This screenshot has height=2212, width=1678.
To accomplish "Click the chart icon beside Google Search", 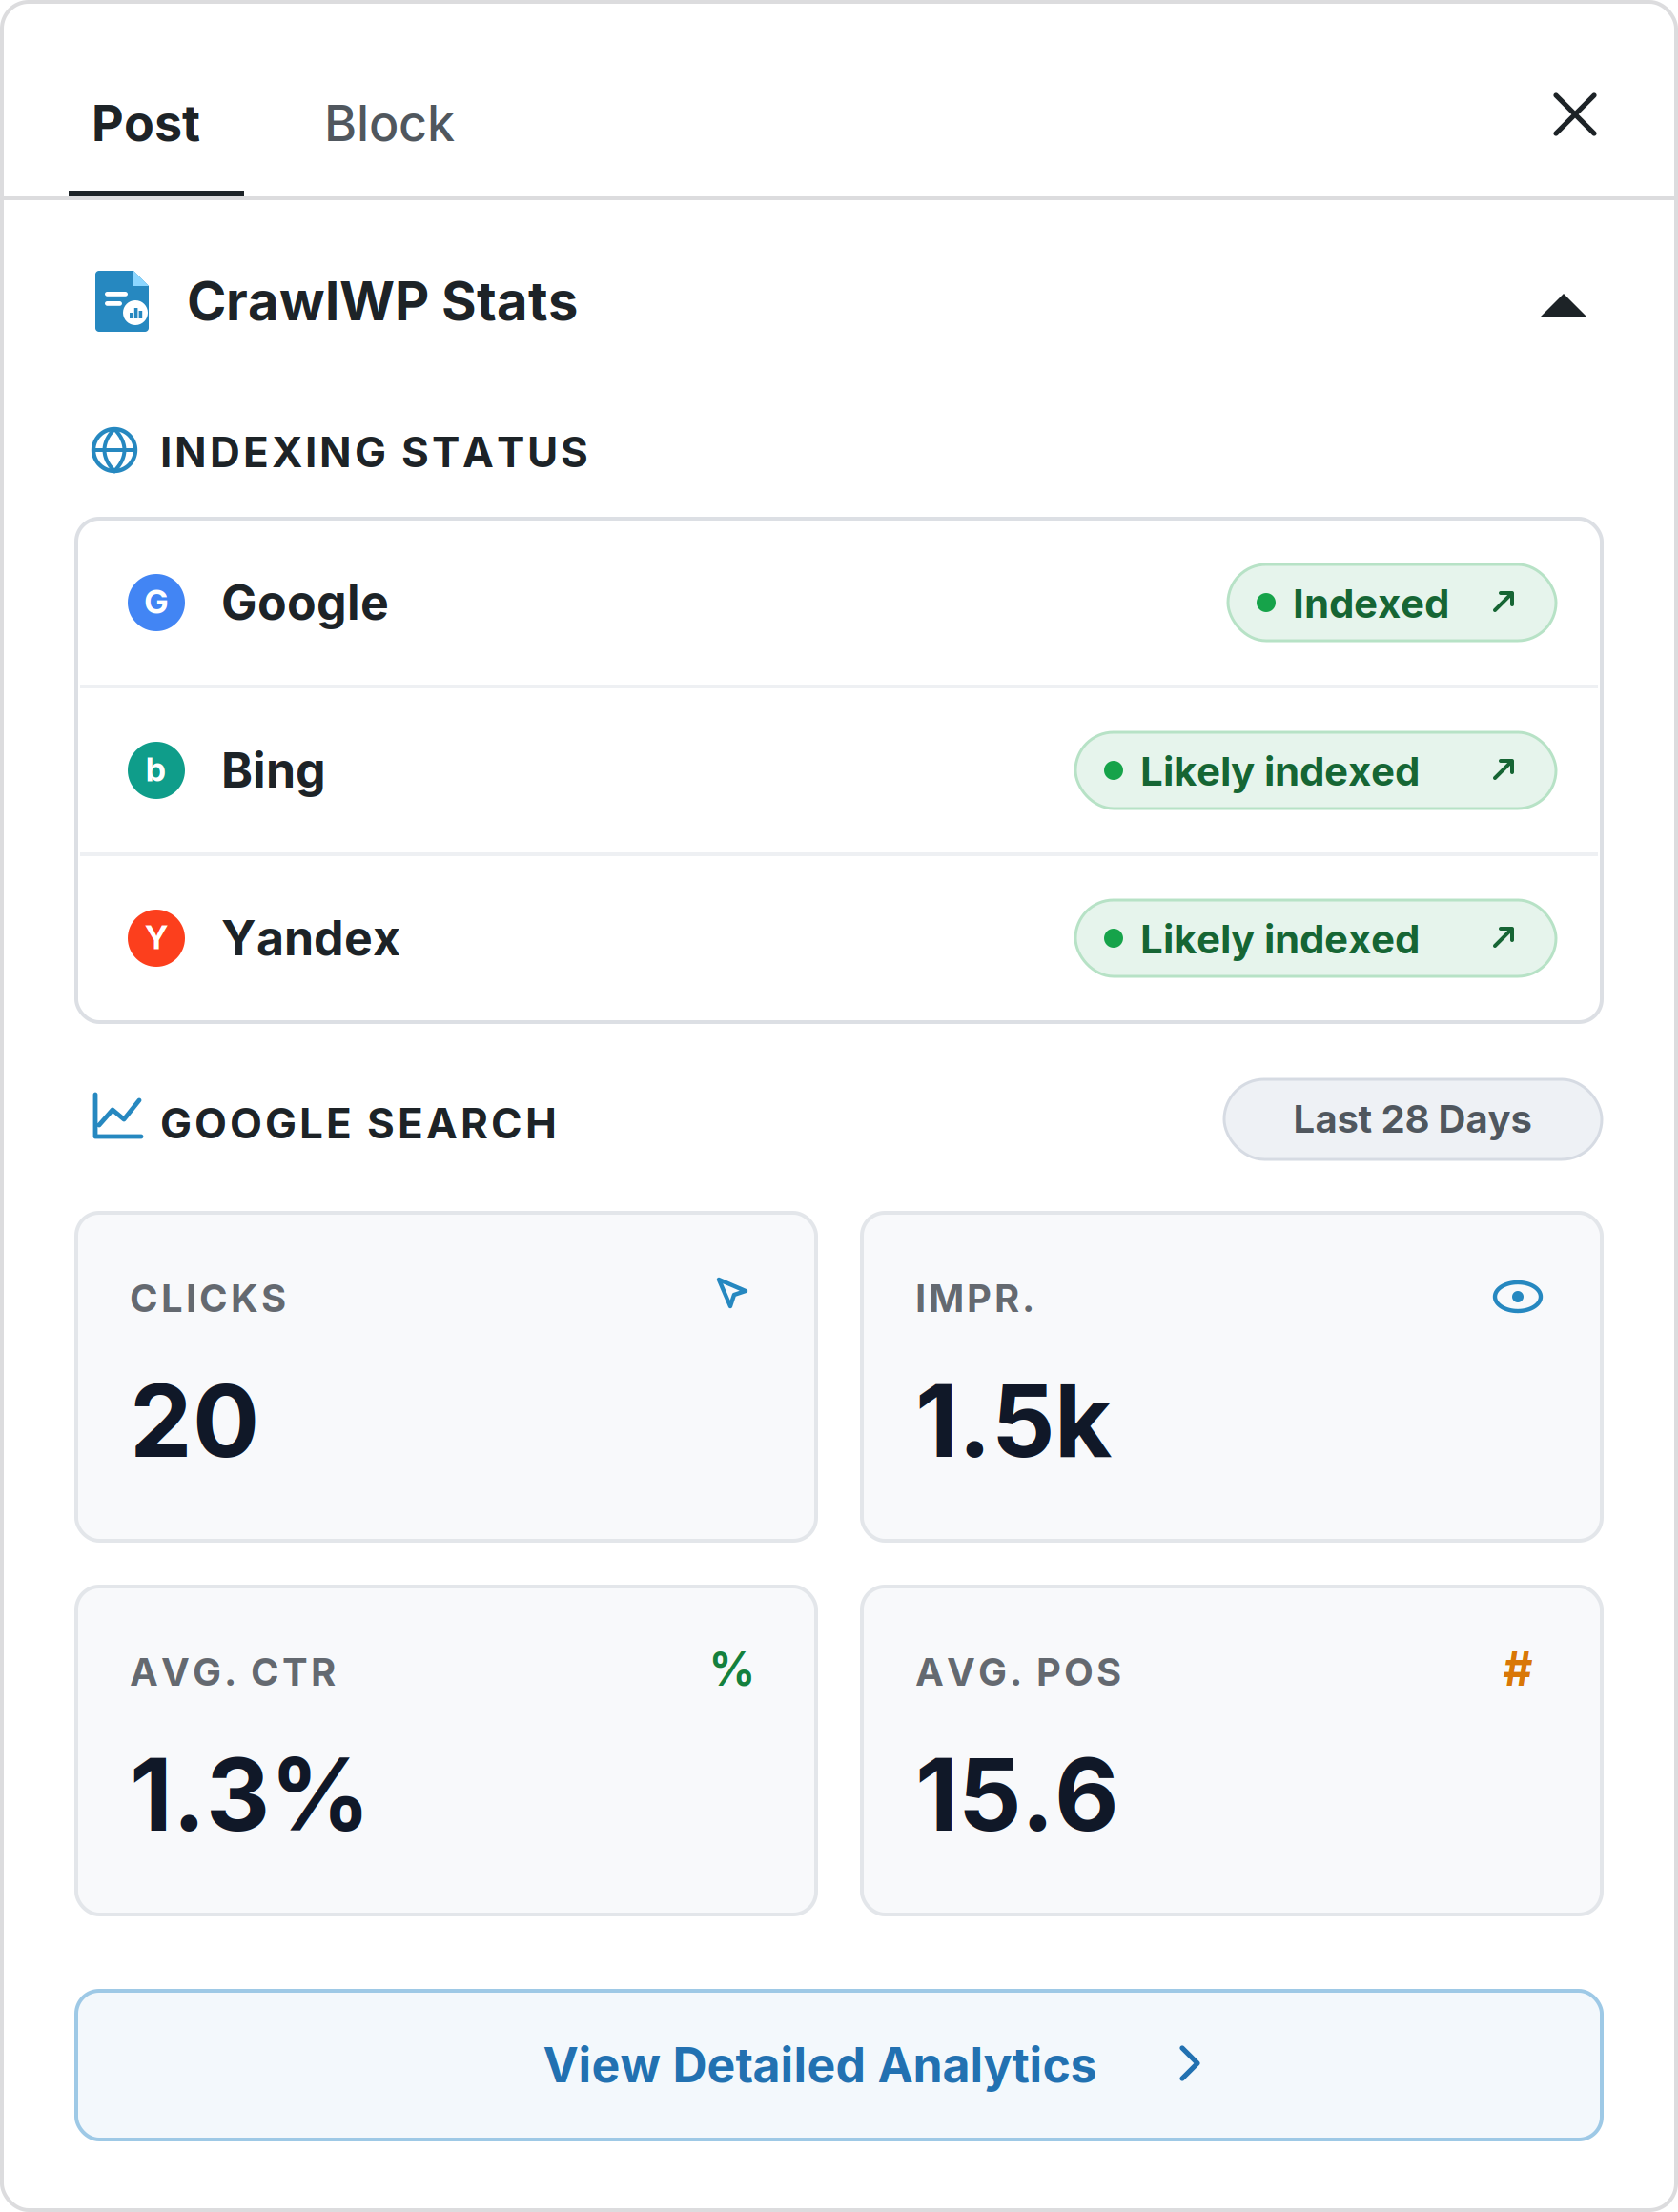I will 117,1117.
